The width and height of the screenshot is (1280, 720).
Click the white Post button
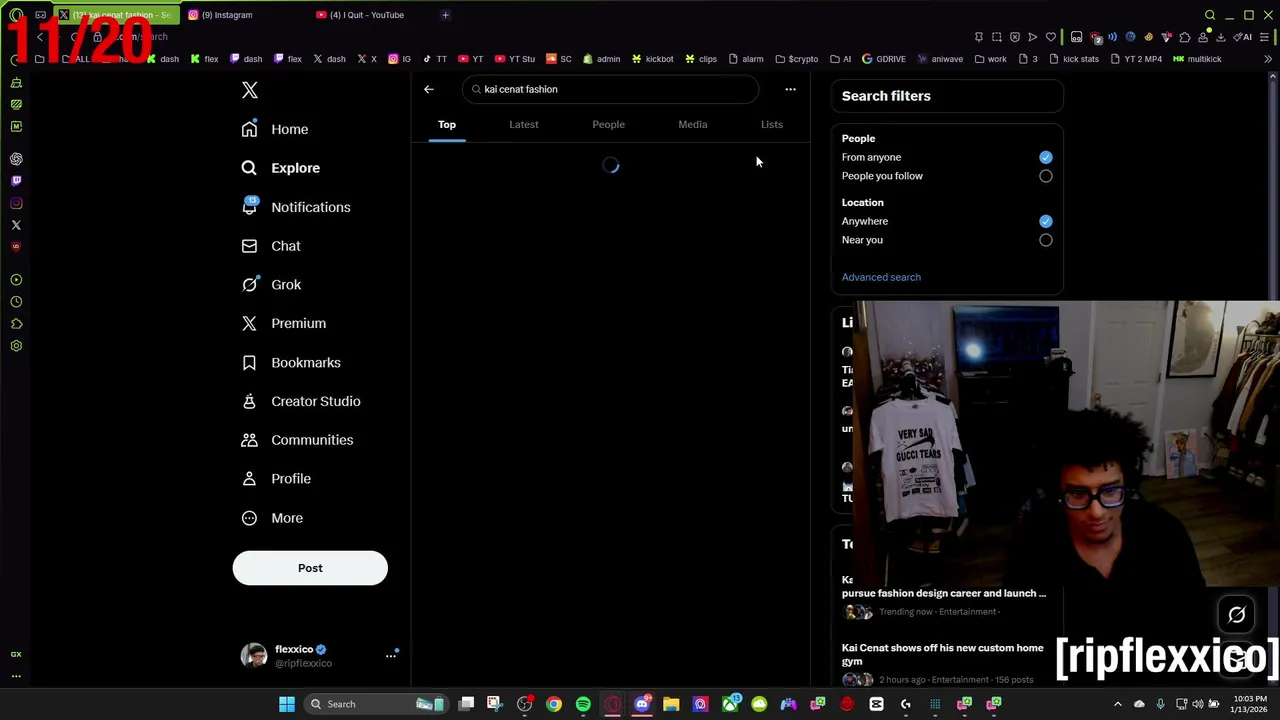tap(310, 568)
